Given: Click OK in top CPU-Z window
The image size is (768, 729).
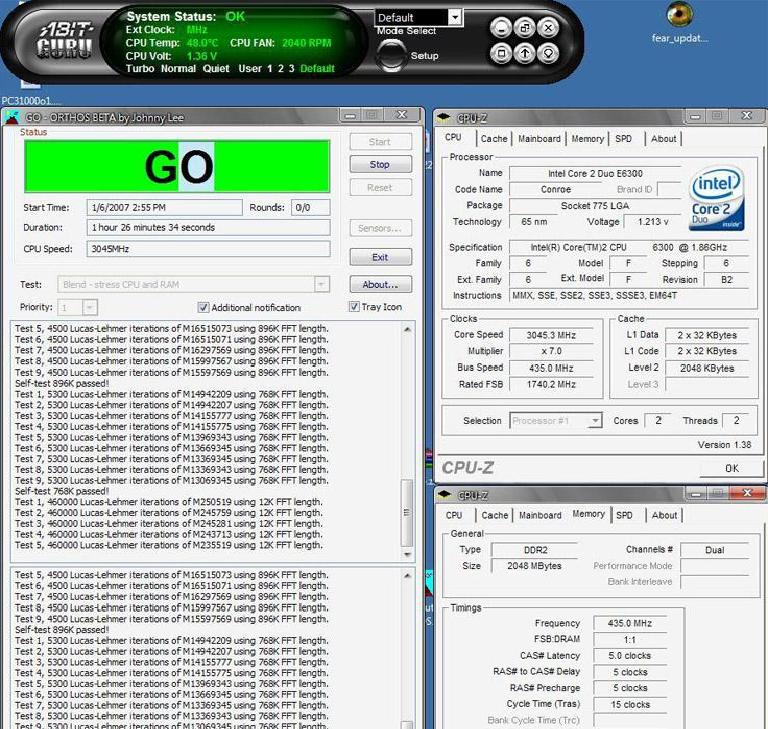Looking at the screenshot, I should 732,468.
